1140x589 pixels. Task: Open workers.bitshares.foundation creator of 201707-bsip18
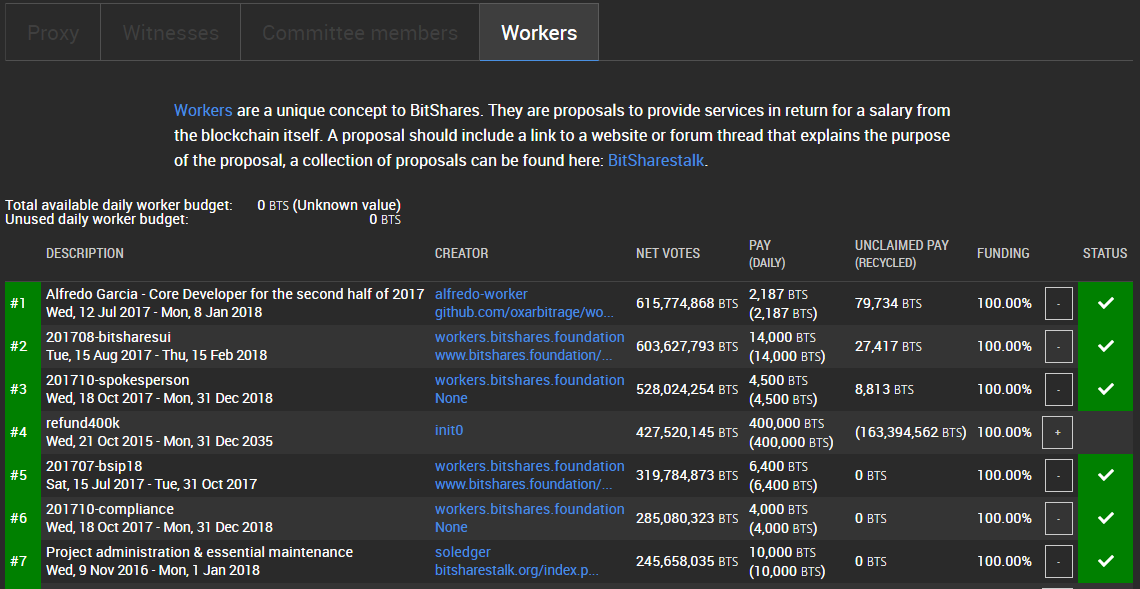pos(529,465)
